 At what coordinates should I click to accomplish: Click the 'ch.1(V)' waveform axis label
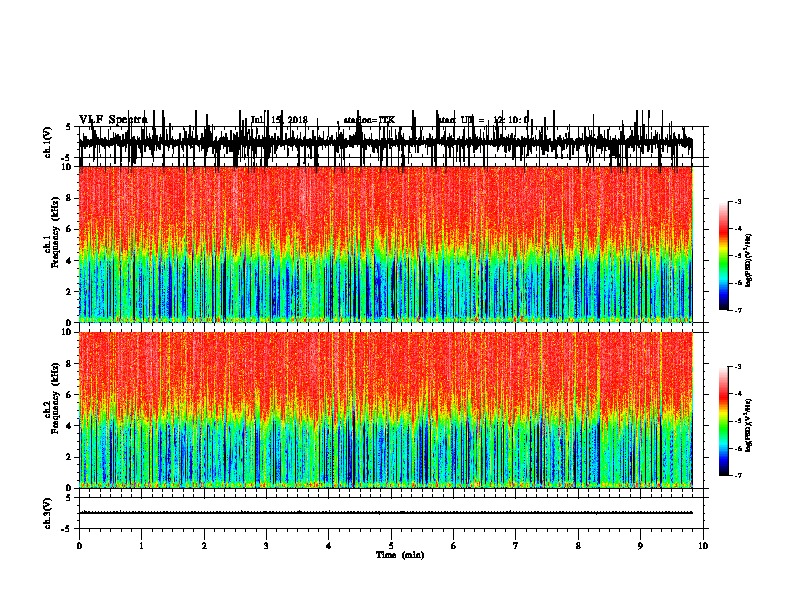pyautogui.click(x=47, y=142)
